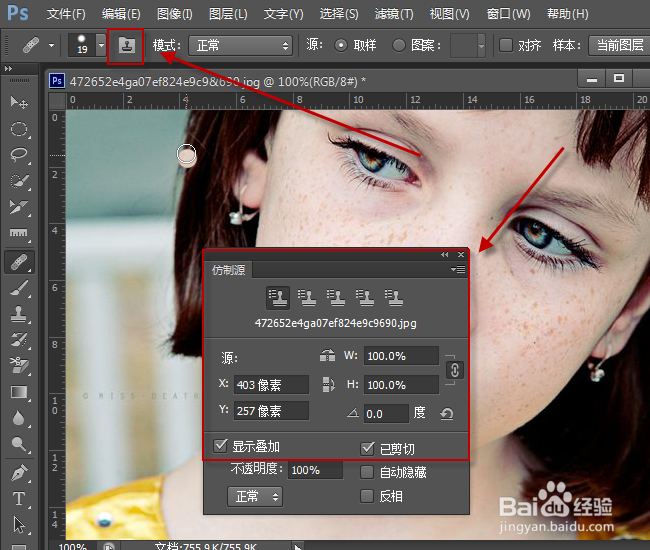Open the 视图(V) menu

point(449,14)
